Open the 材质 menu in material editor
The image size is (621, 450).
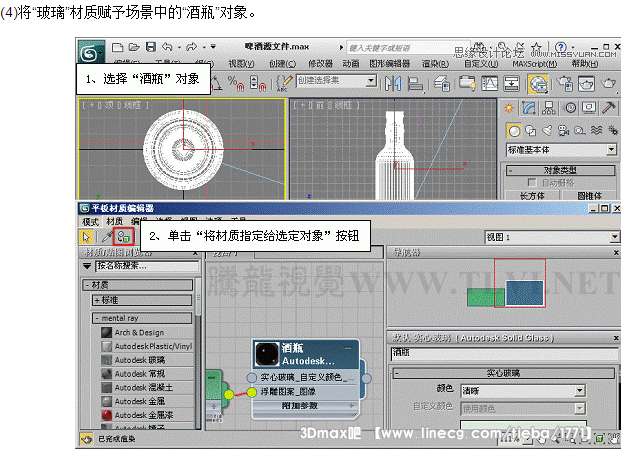click(x=114, y=221)
